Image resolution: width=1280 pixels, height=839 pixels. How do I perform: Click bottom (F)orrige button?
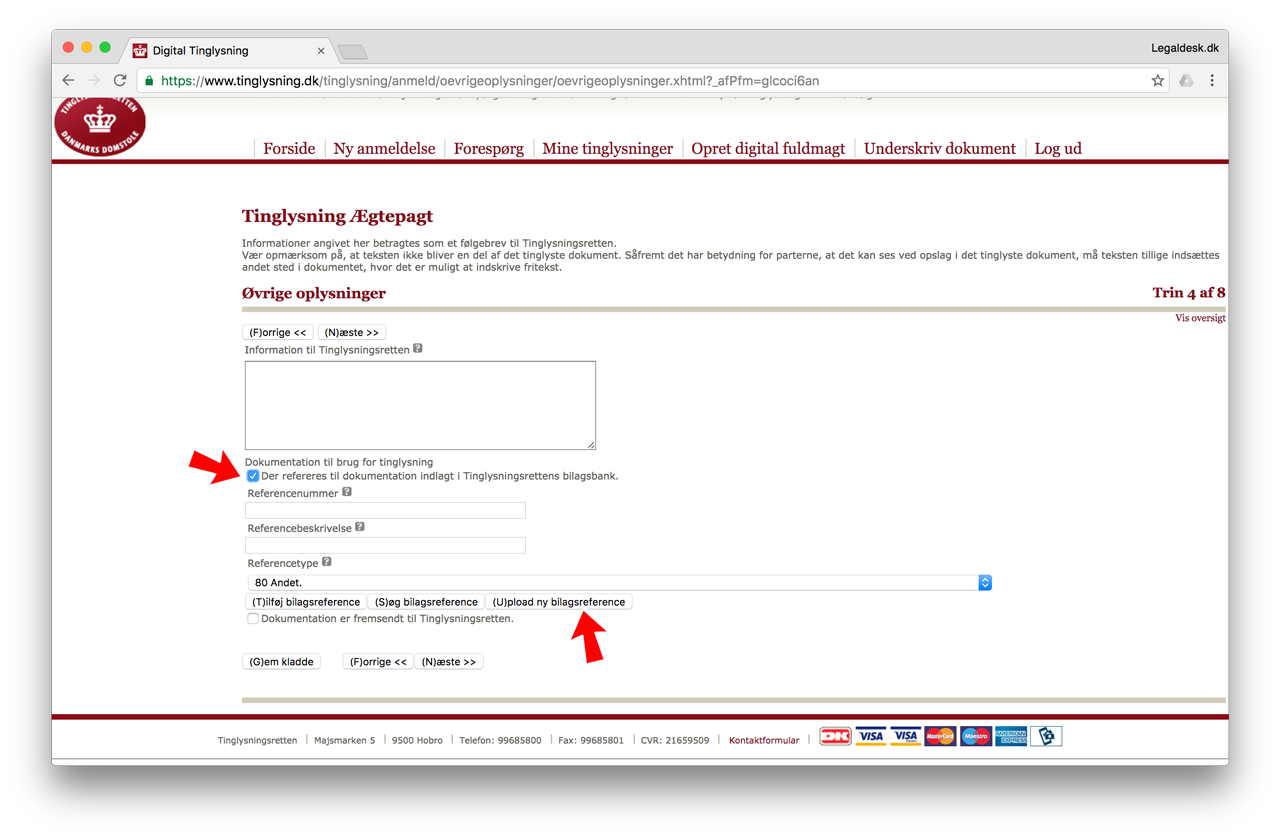pos(378,662)
